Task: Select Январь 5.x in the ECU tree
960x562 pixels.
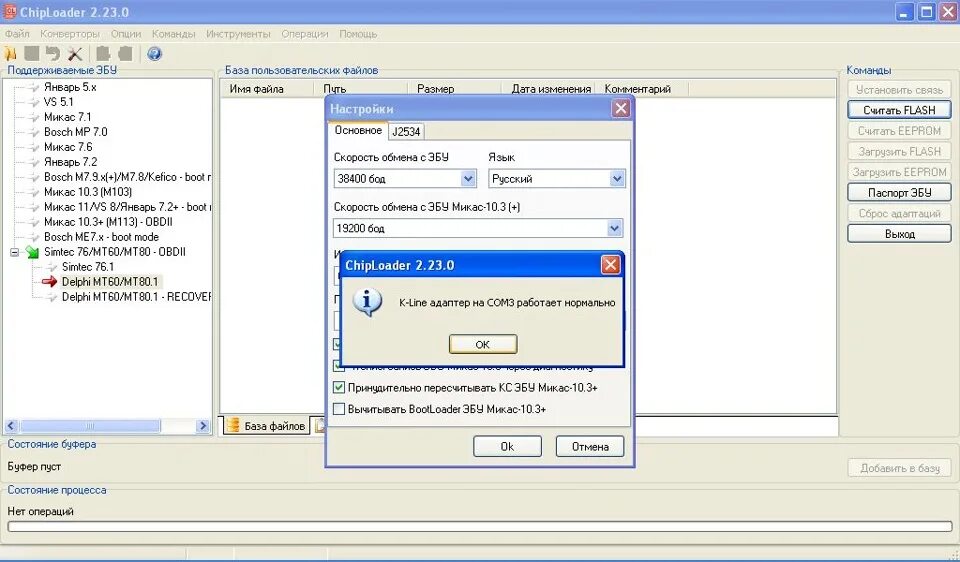Action: point(70,87)
